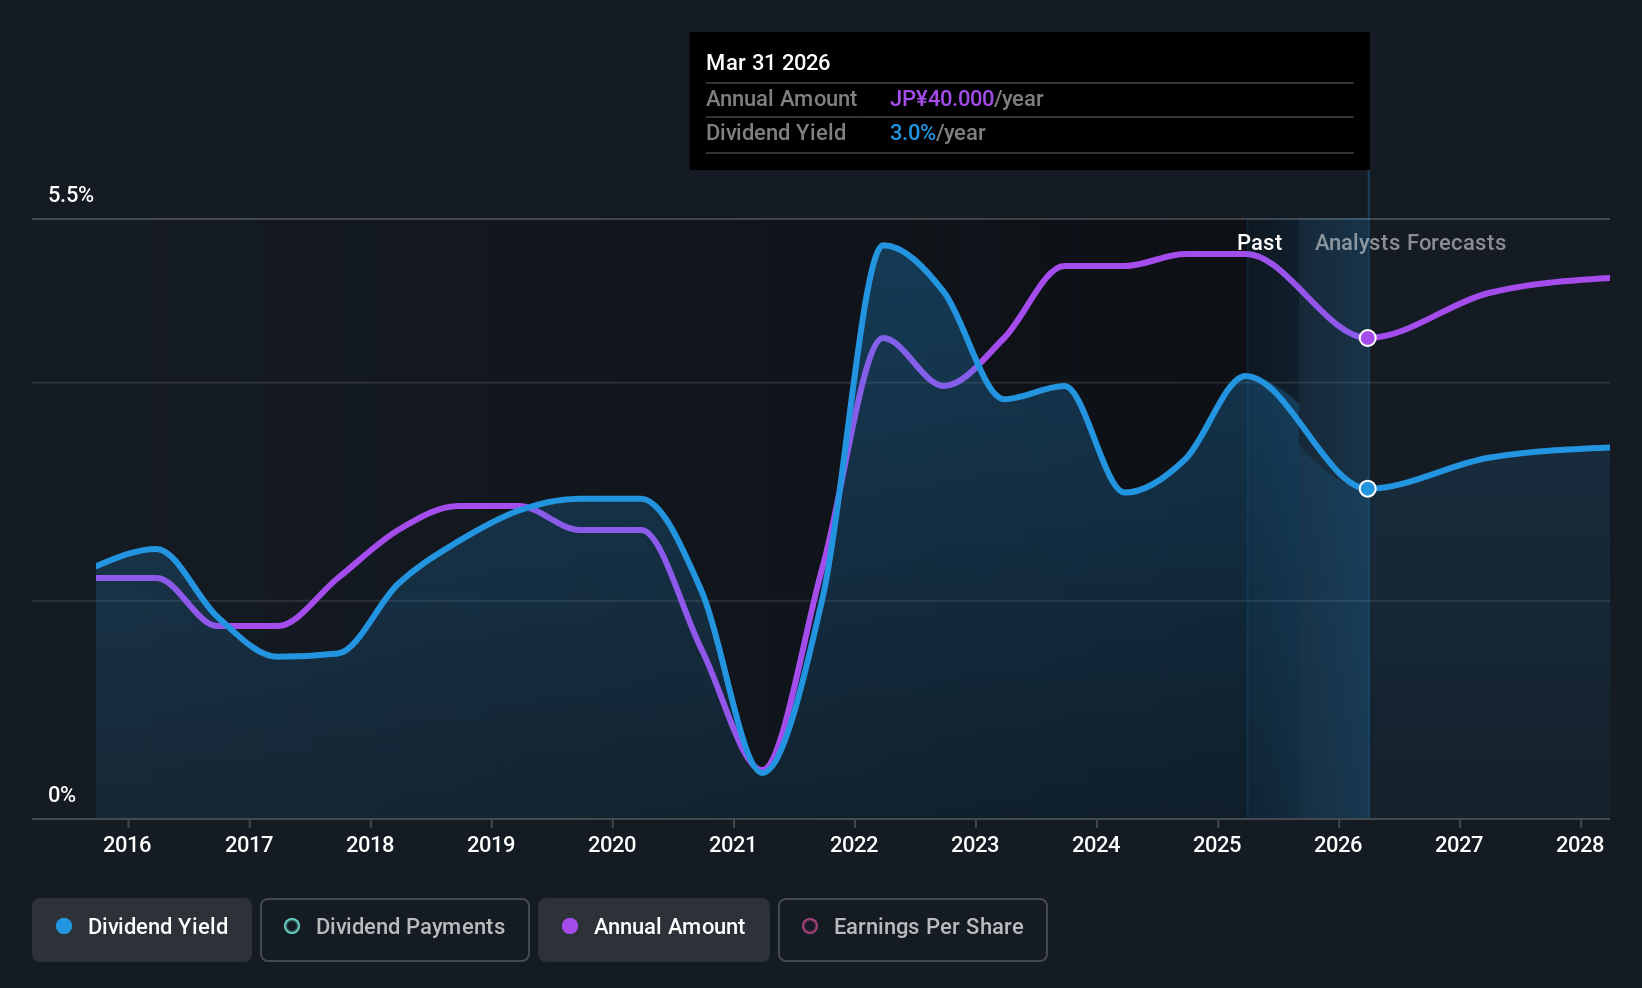1642x988 pixels.
Task: Click the 0% y-axis label
Action: click(x=62, y=795)
